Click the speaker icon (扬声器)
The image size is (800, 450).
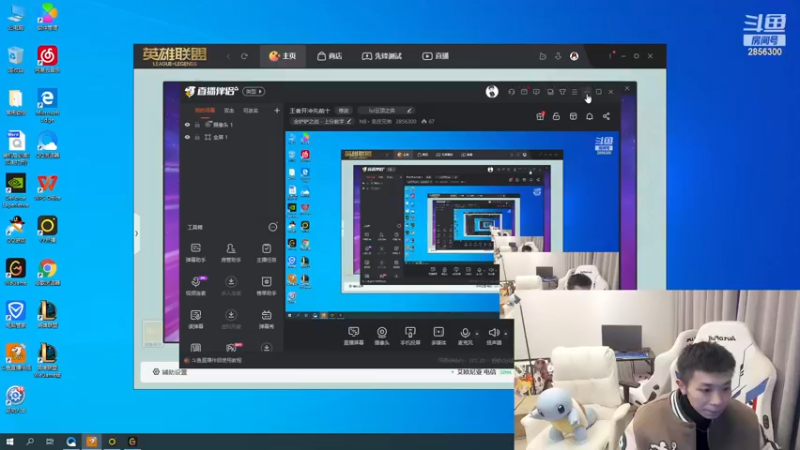(x=493, y=333)
